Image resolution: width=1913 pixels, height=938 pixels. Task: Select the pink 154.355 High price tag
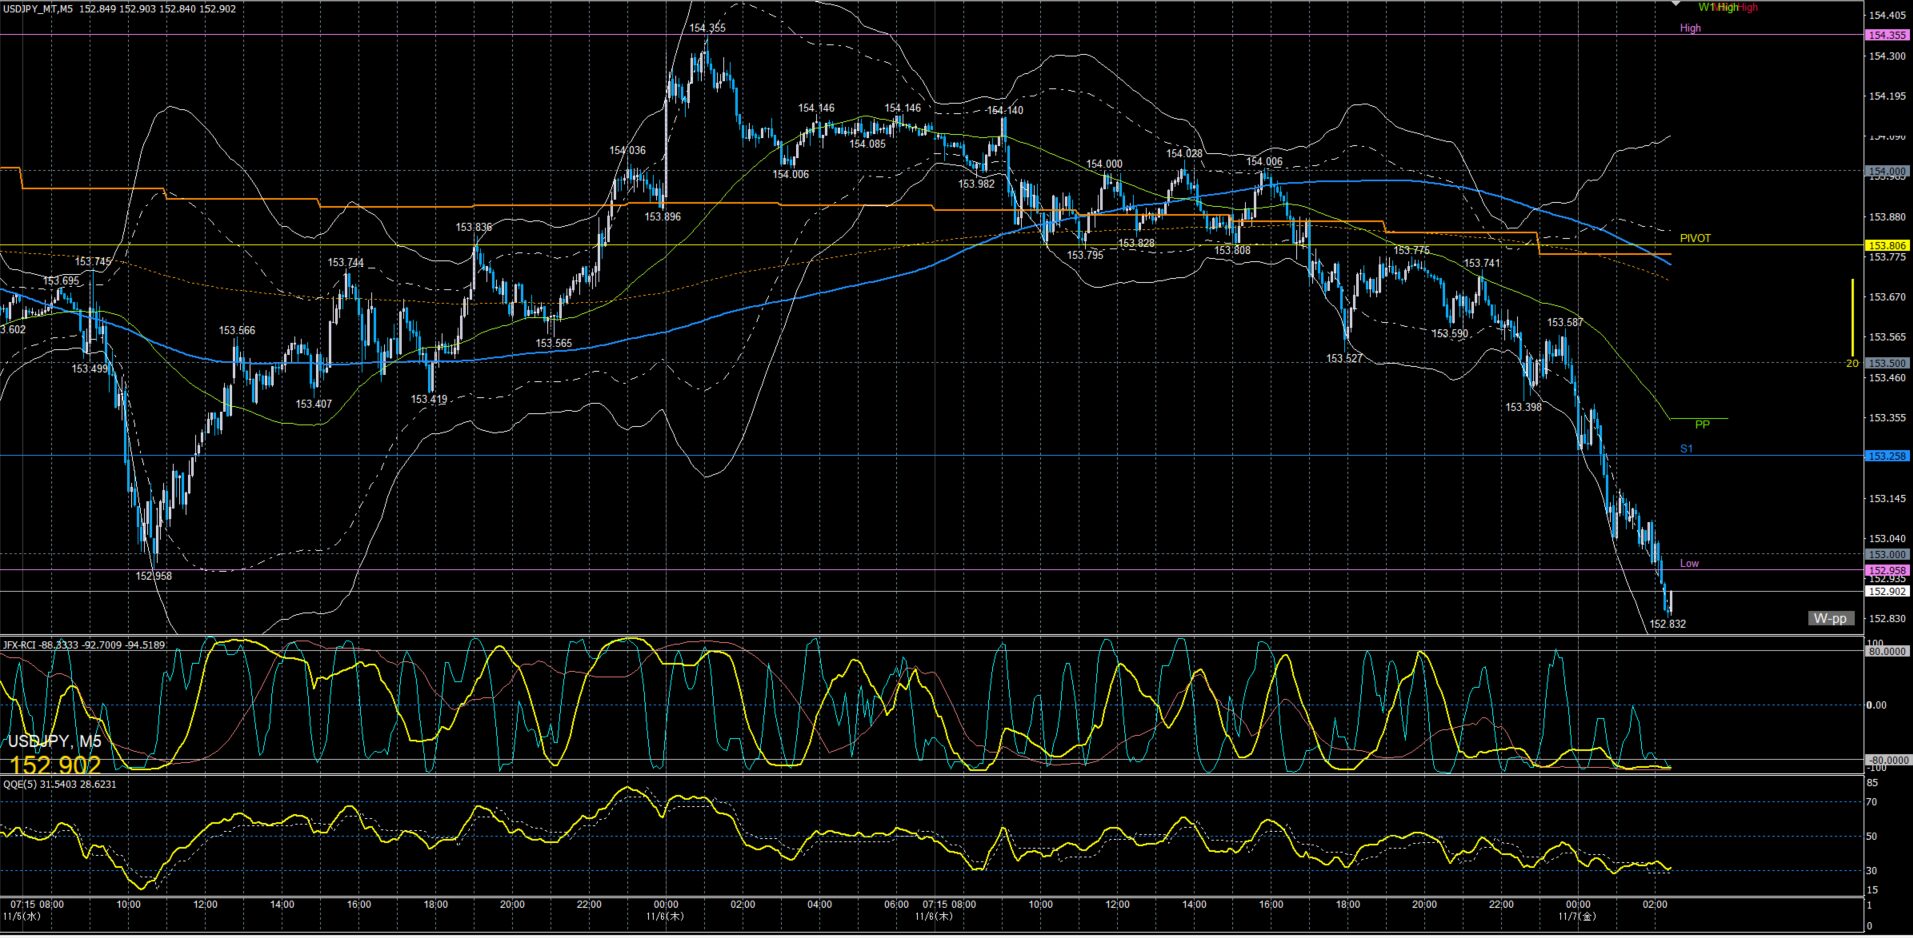tap(1887, 35)
